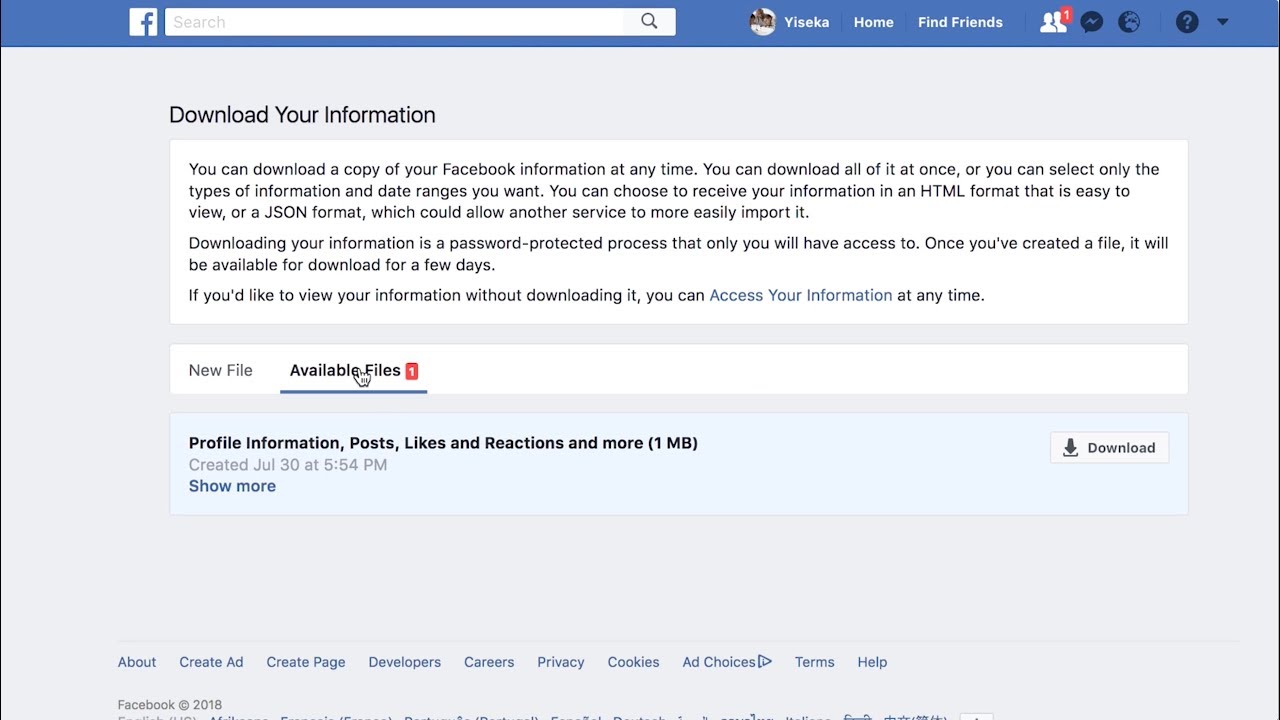Select the Available Files tab
1280x720 pixels.
[x=353, y=370]
